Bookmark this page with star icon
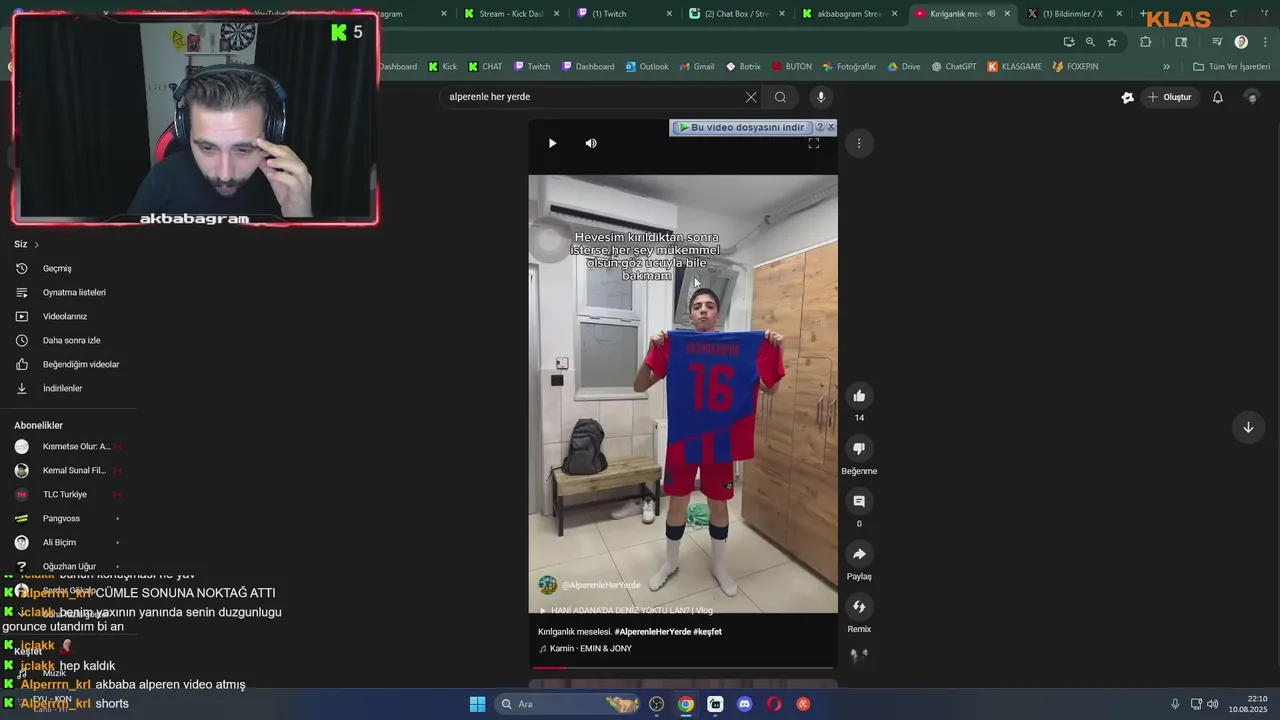The image size is (1280, 720). tap(1112, 42)
